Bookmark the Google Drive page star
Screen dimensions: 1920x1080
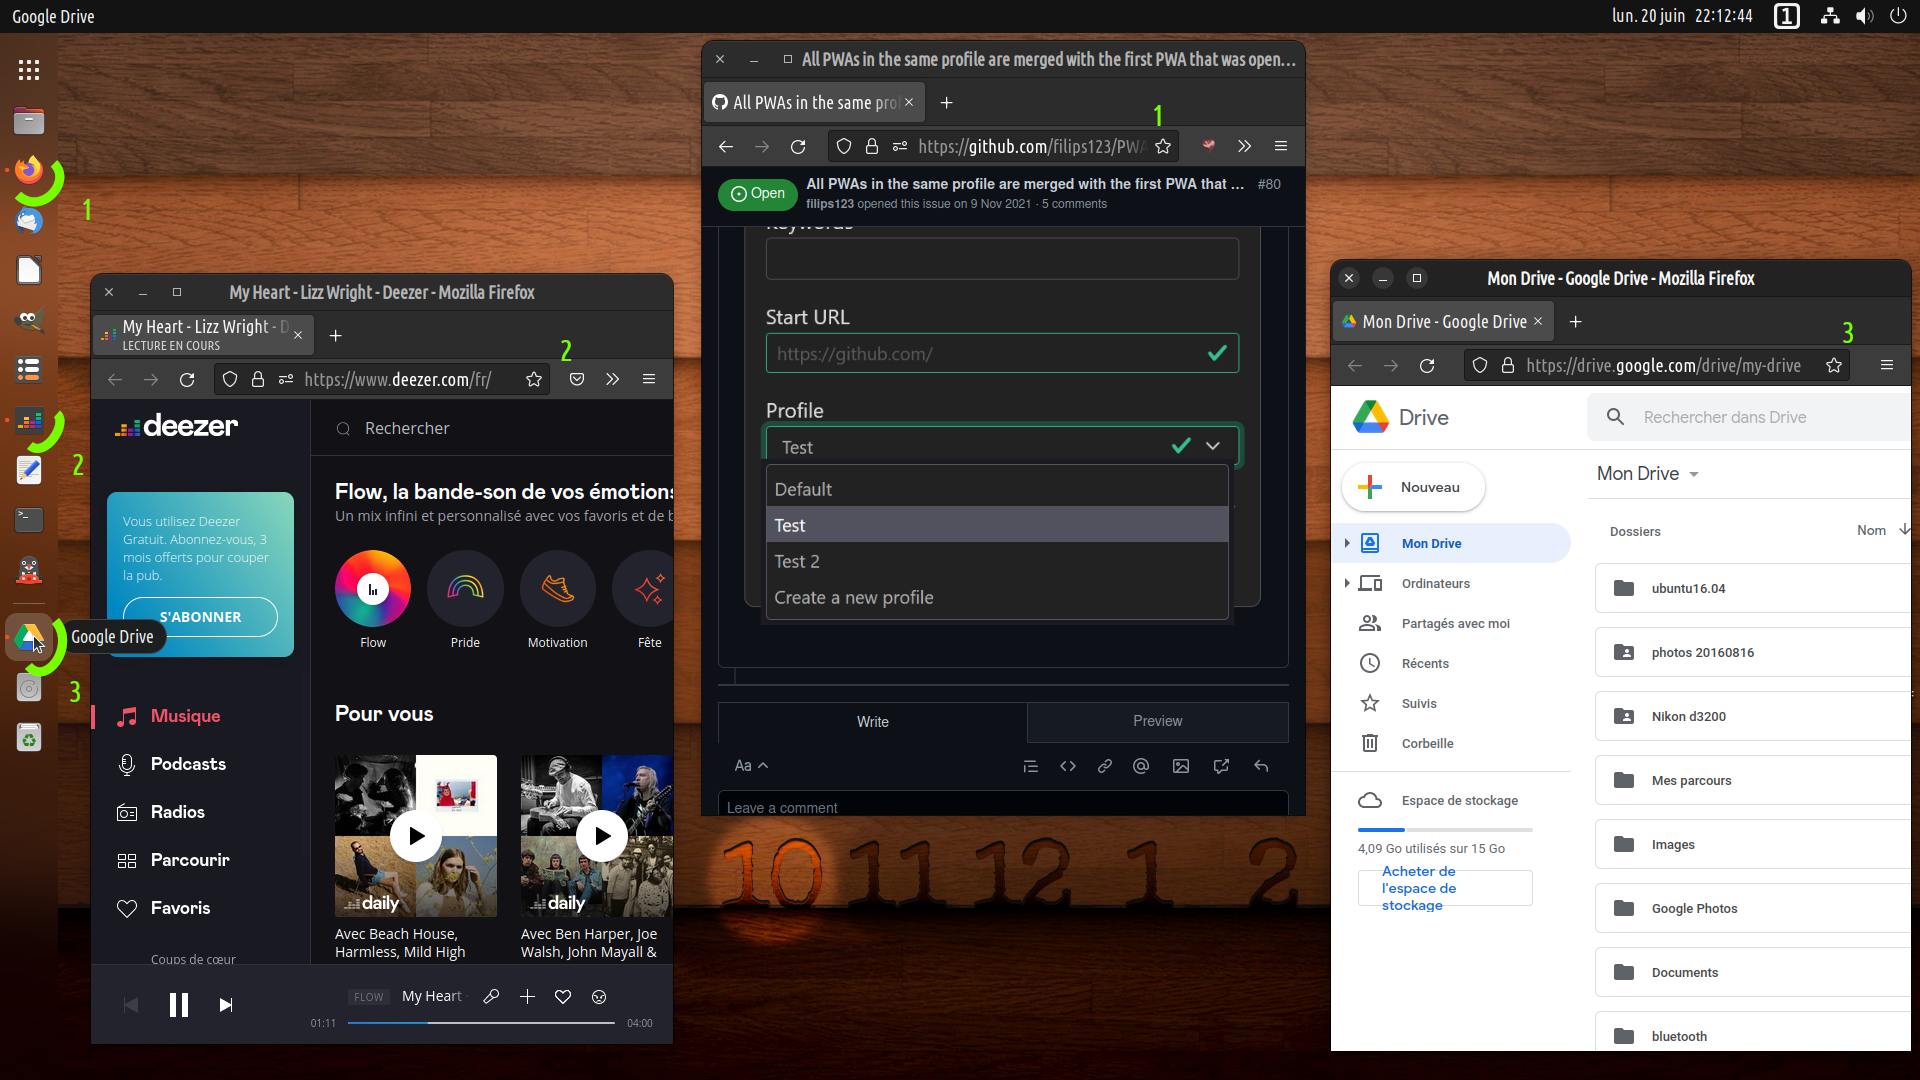[1834, 365]
